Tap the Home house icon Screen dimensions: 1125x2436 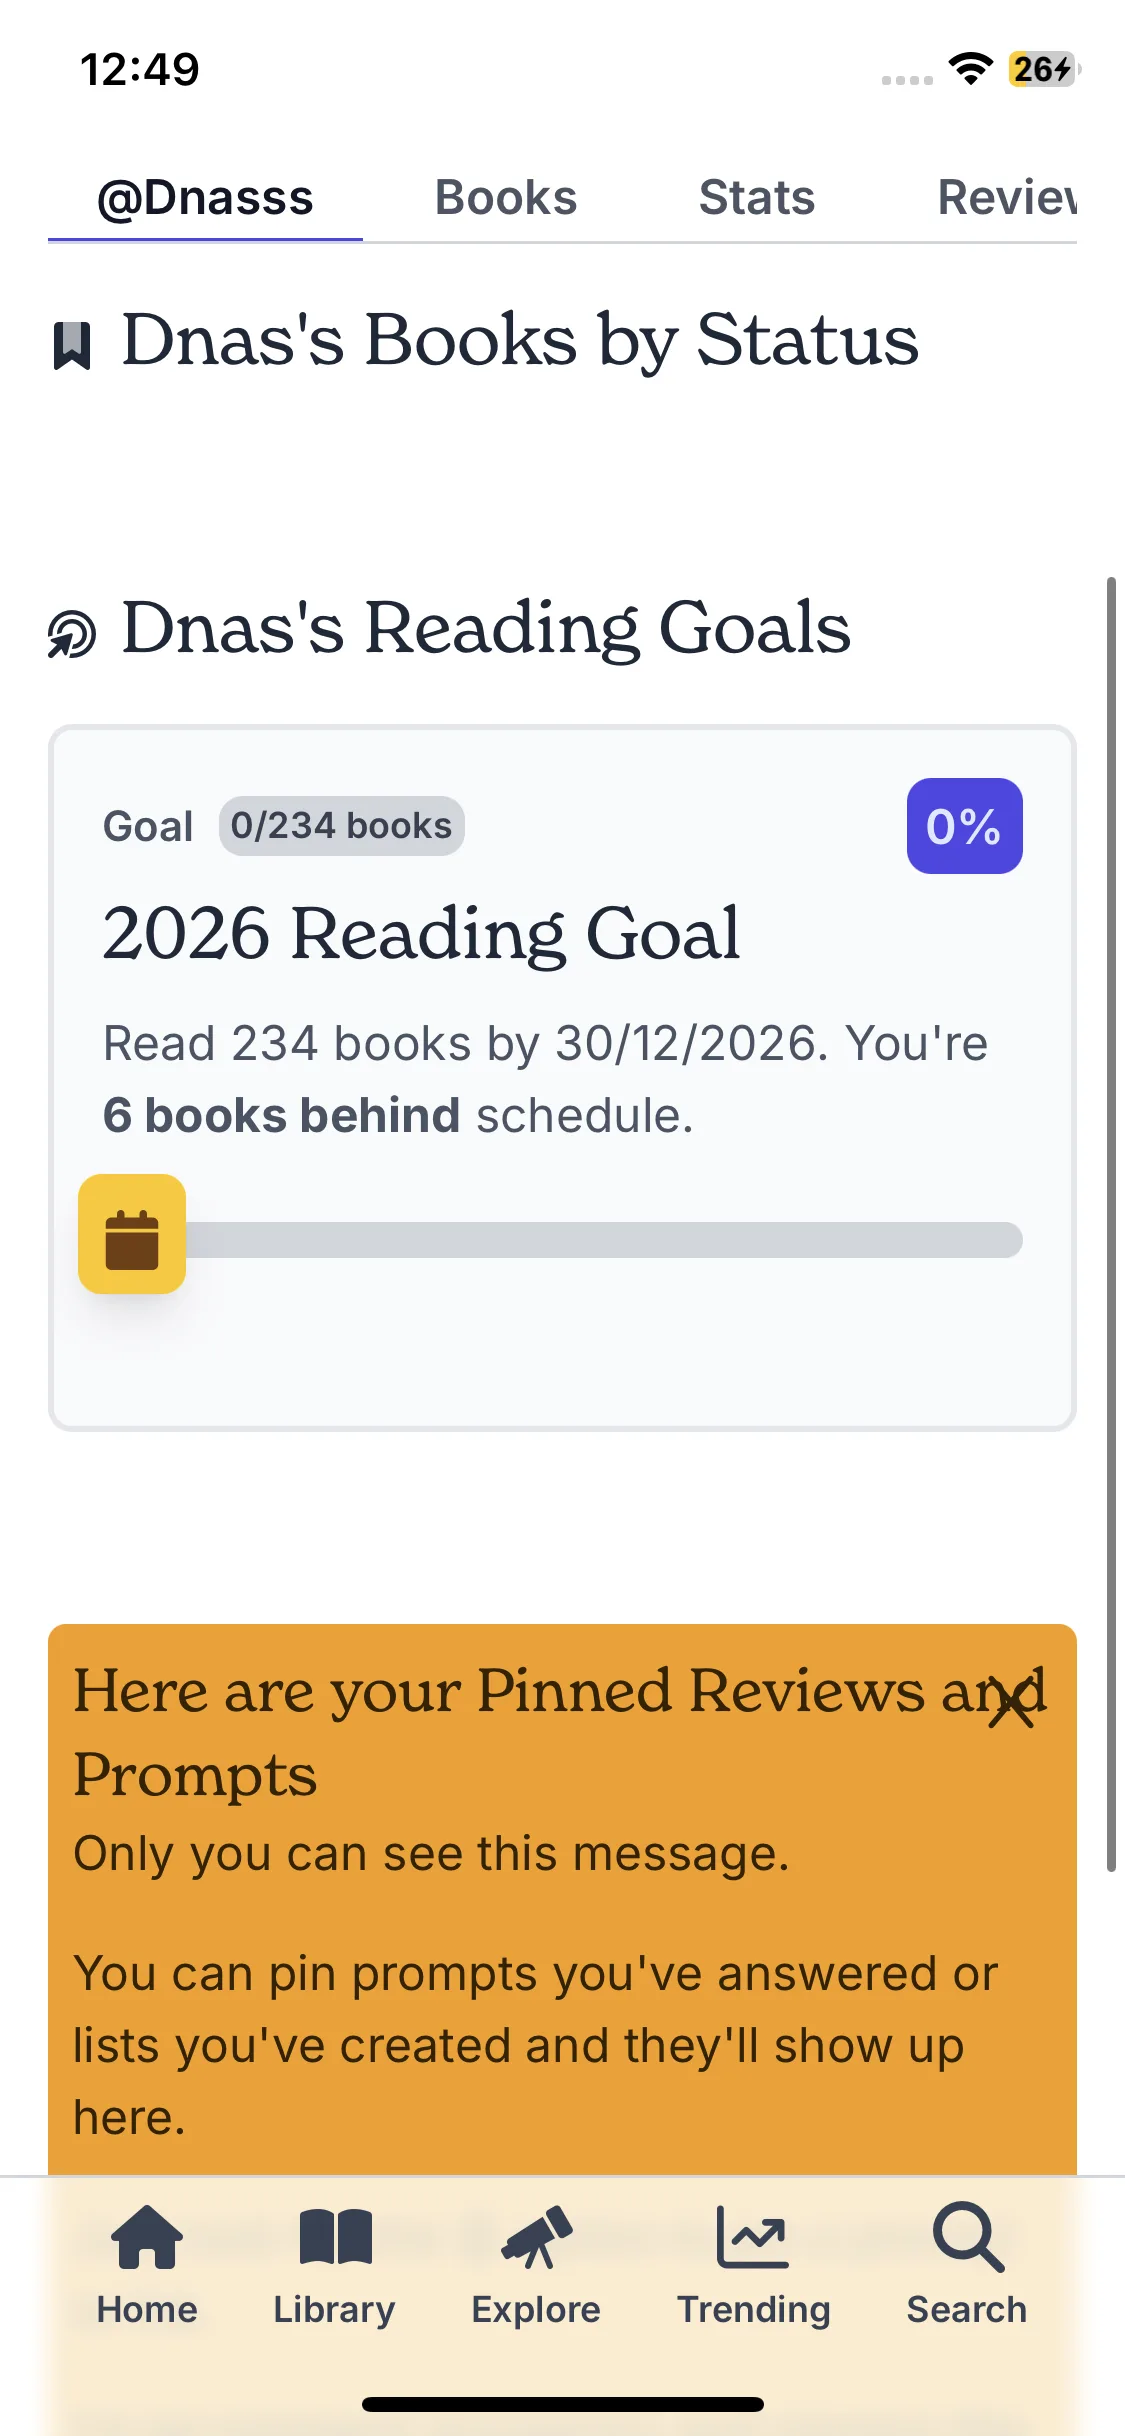pyautogui.click(x=147, y=2238)
